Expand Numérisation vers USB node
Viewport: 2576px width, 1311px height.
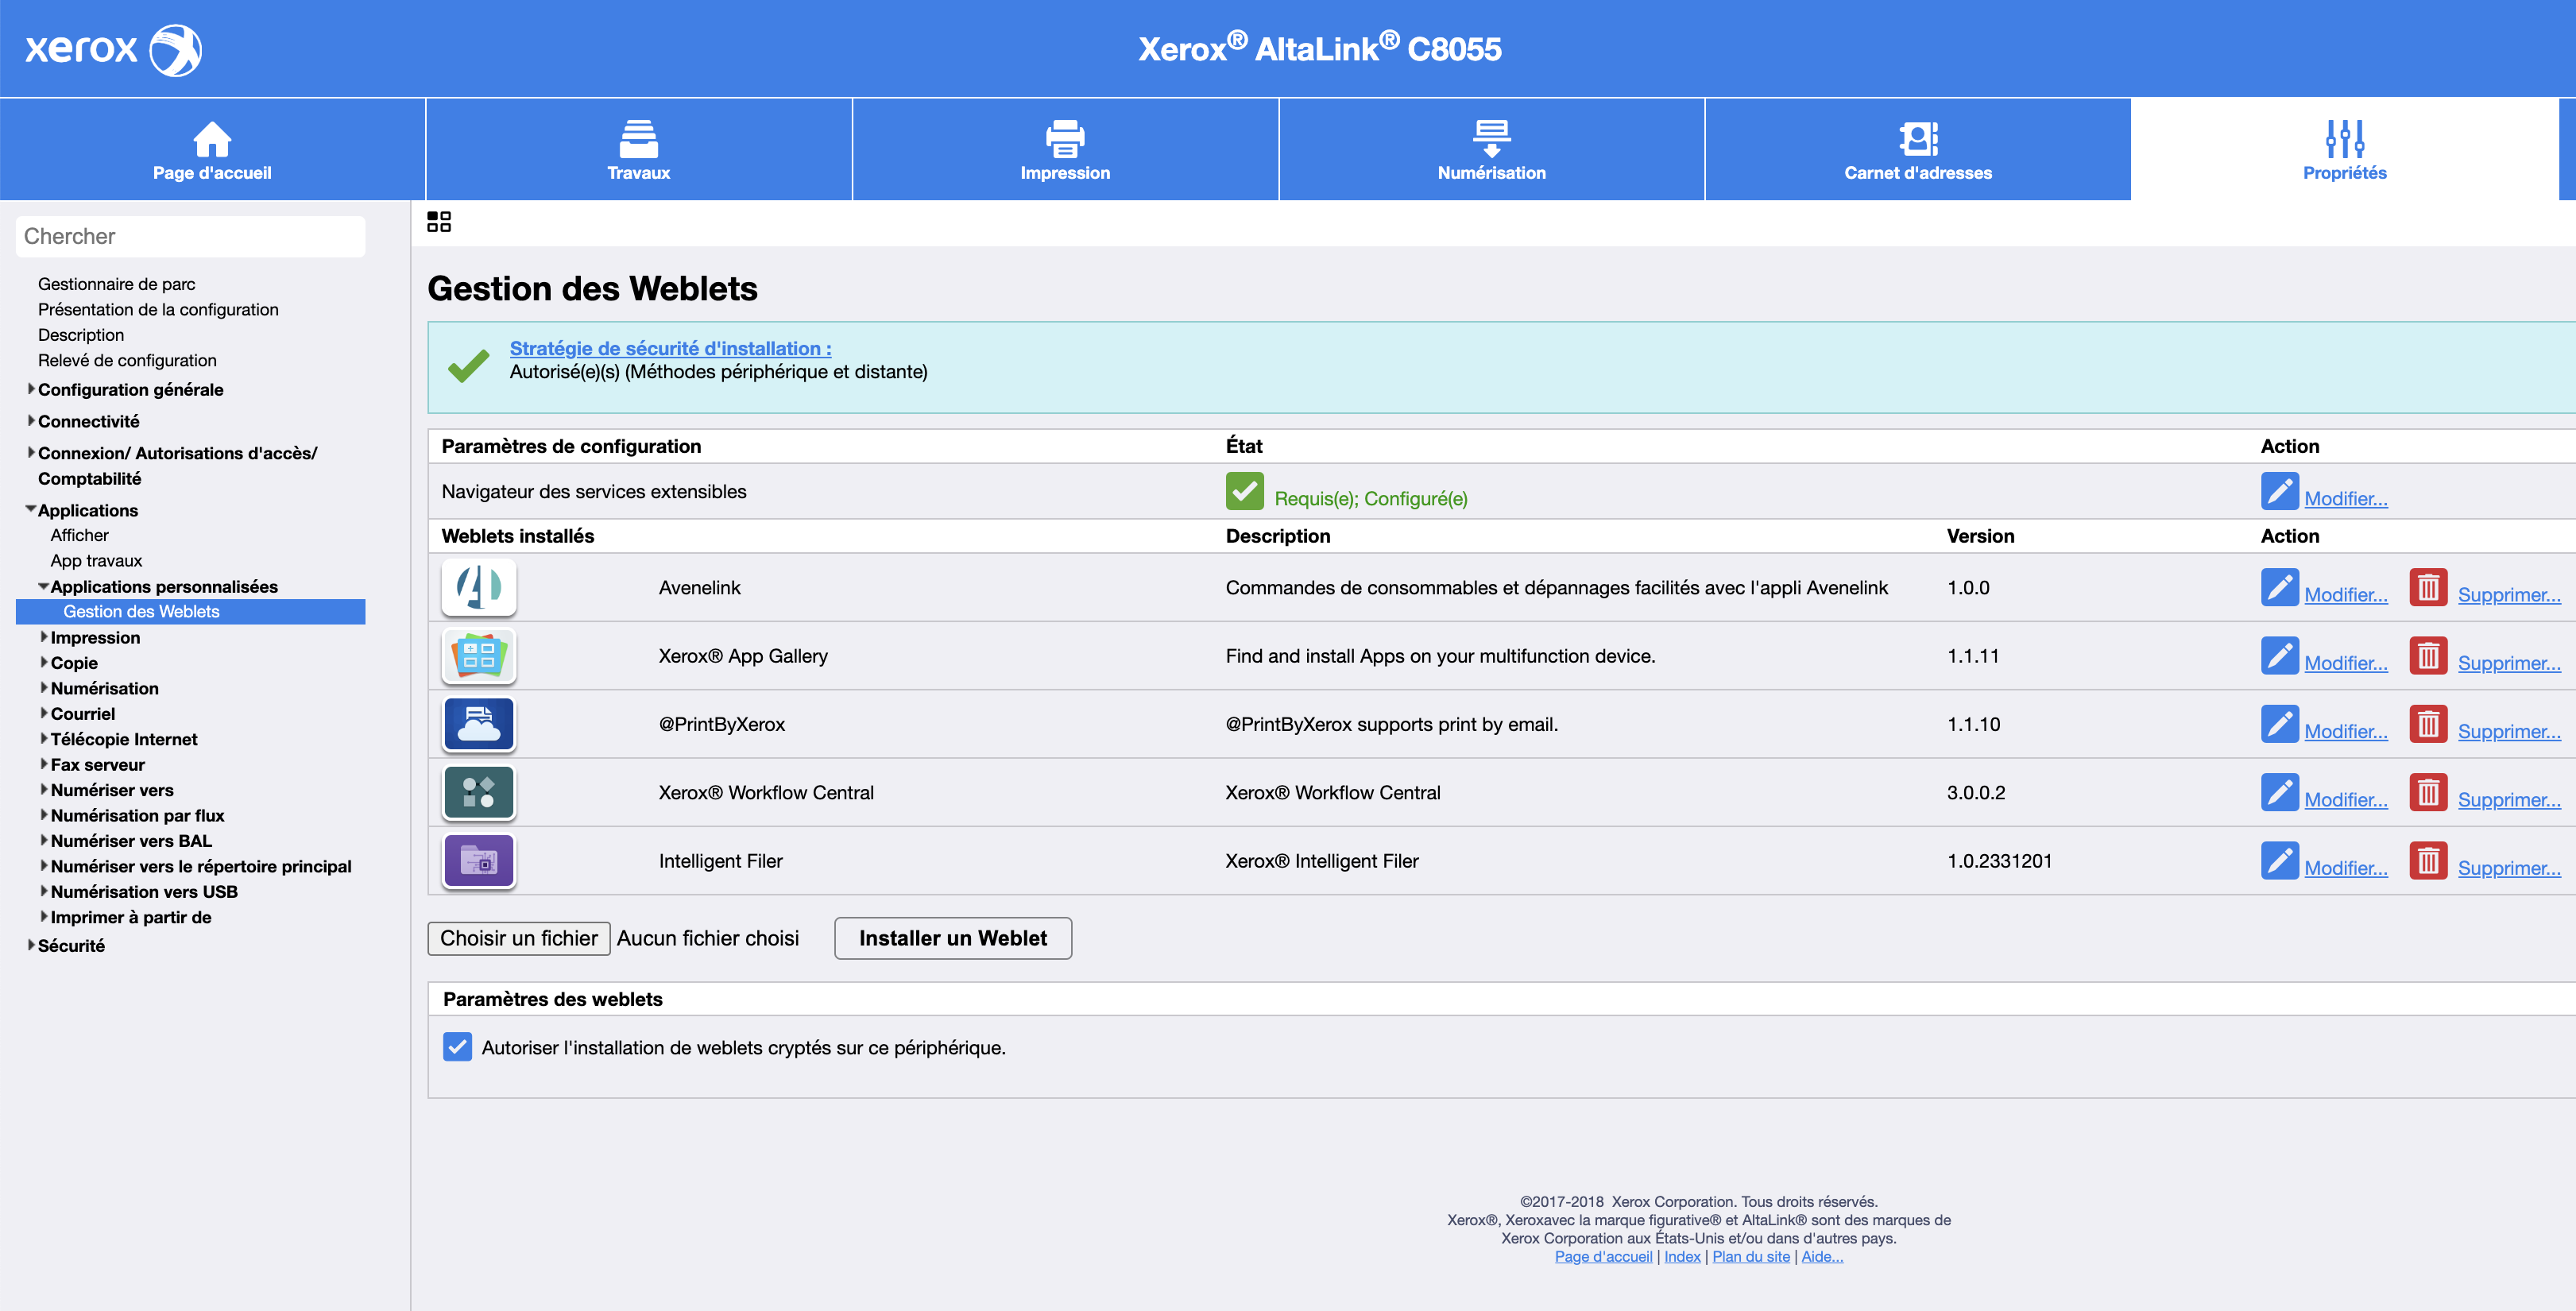[44, 891]
